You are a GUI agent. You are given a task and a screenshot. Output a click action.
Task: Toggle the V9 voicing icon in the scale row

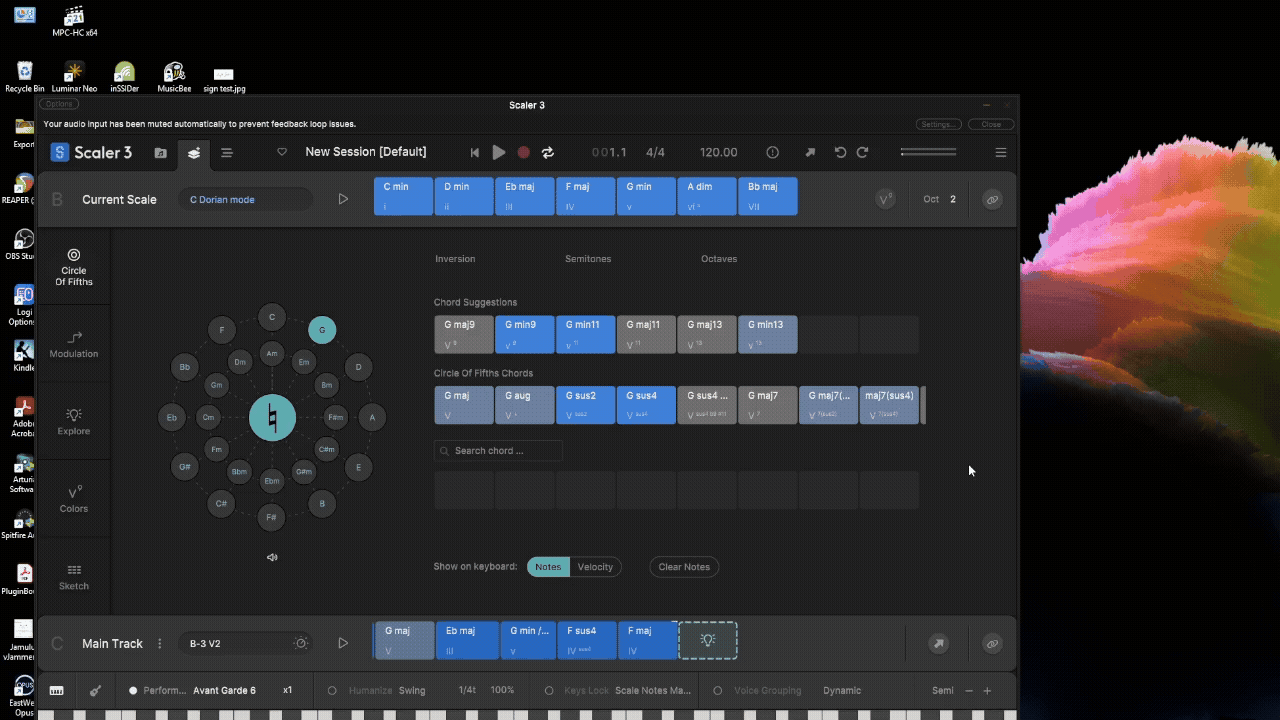tap(885, 199)
